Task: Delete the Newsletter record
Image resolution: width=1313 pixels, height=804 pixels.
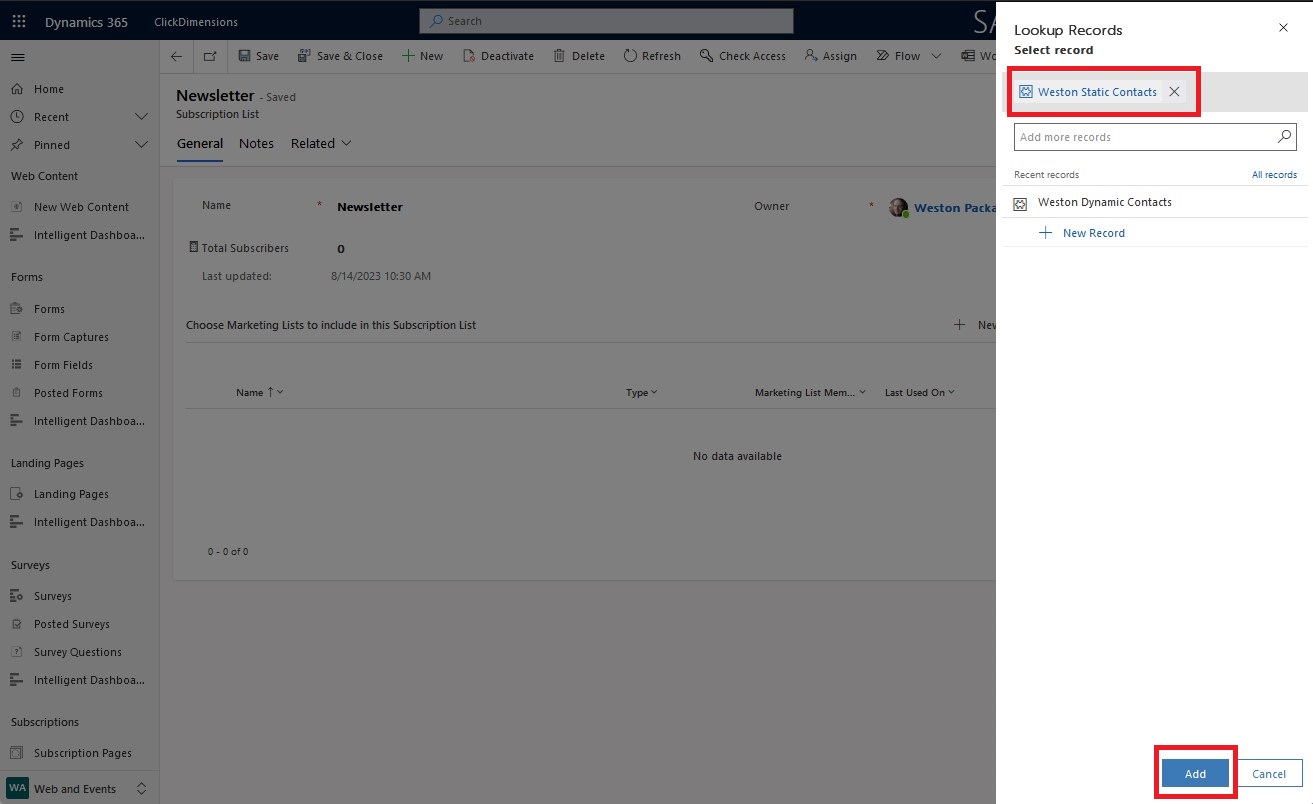Action: [579, 56]
